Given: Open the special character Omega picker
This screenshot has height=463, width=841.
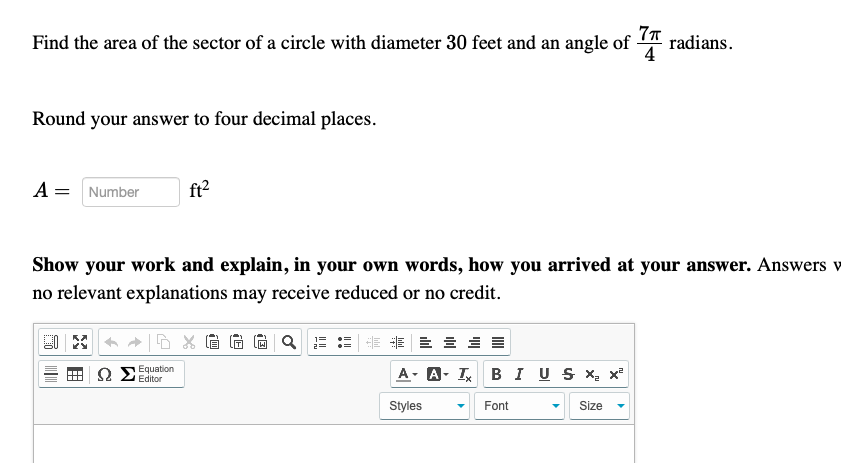Looking at the screenshot, I should click(104, 374).
